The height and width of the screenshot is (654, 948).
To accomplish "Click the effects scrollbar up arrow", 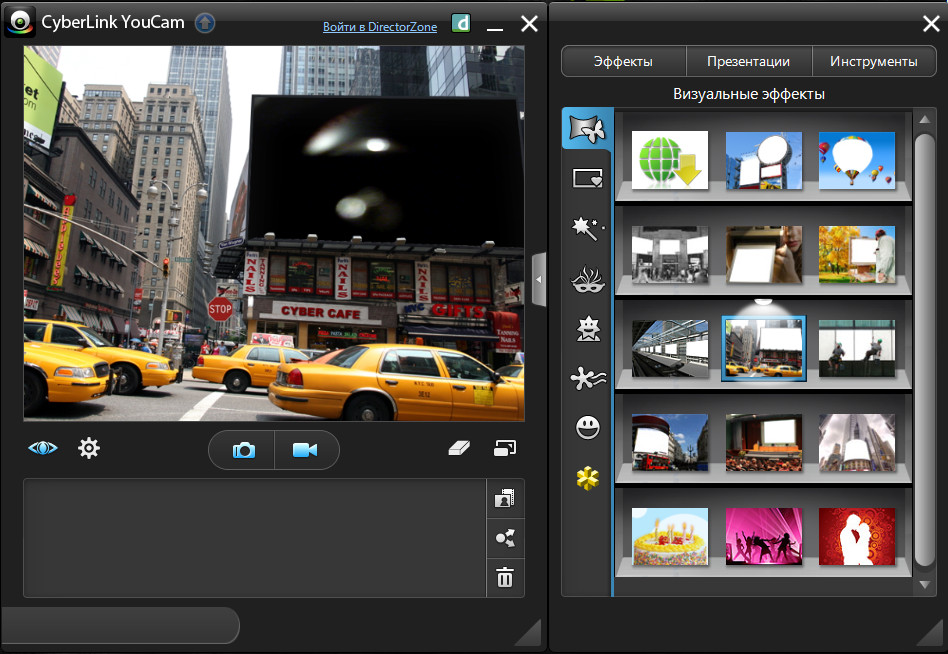I will (924, 120).
